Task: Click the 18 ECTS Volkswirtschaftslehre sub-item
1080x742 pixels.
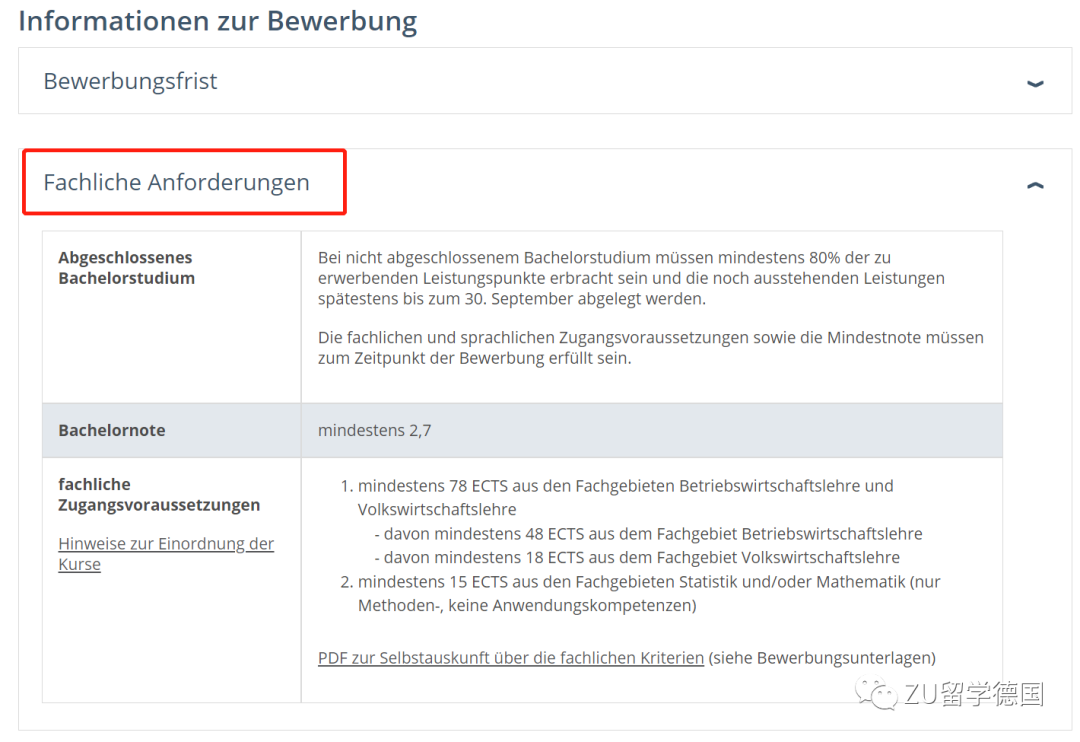Action: tap(641, 558)
